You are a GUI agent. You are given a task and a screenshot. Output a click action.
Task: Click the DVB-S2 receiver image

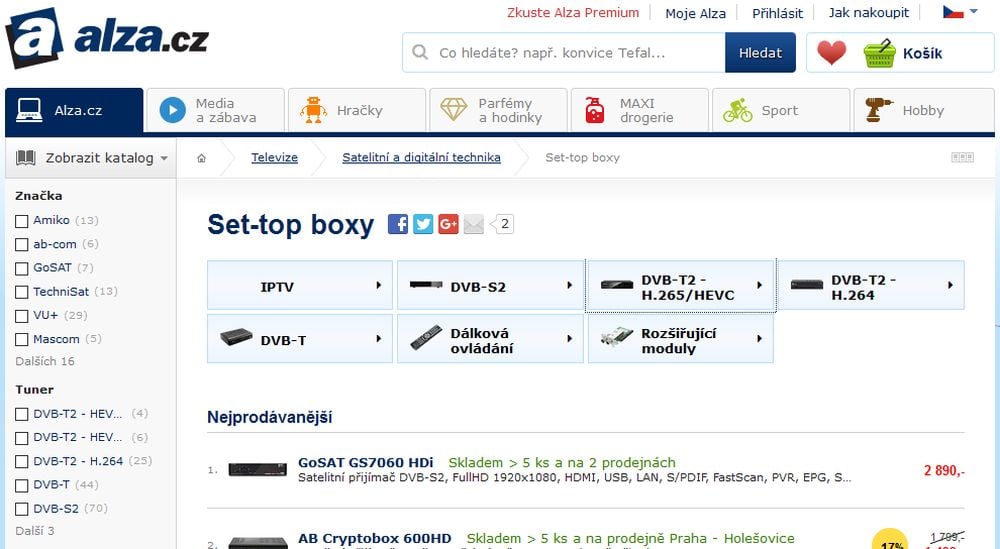pyautogui.click(x=426, y=285)
